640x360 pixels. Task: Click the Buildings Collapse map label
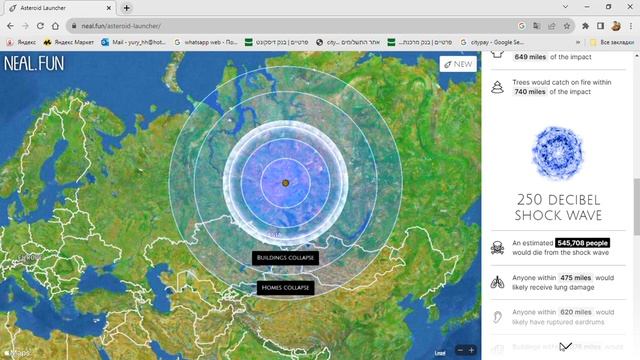point(285,258)
